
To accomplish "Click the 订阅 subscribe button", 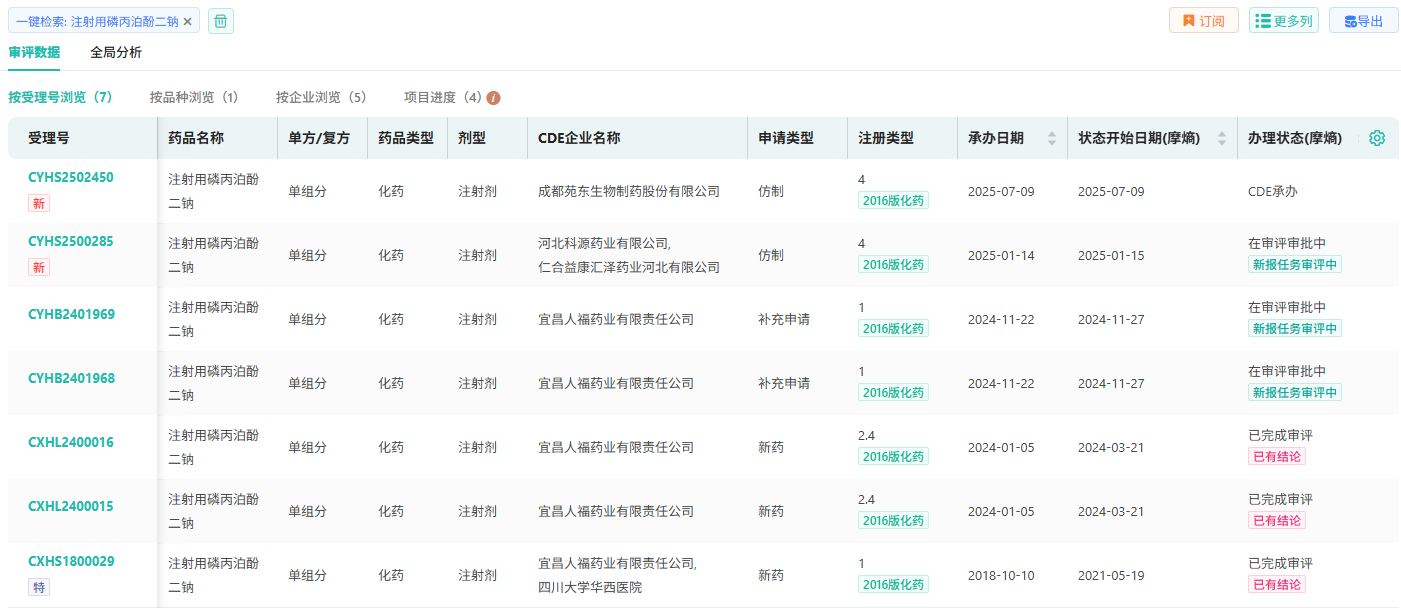I will 1203,21.
